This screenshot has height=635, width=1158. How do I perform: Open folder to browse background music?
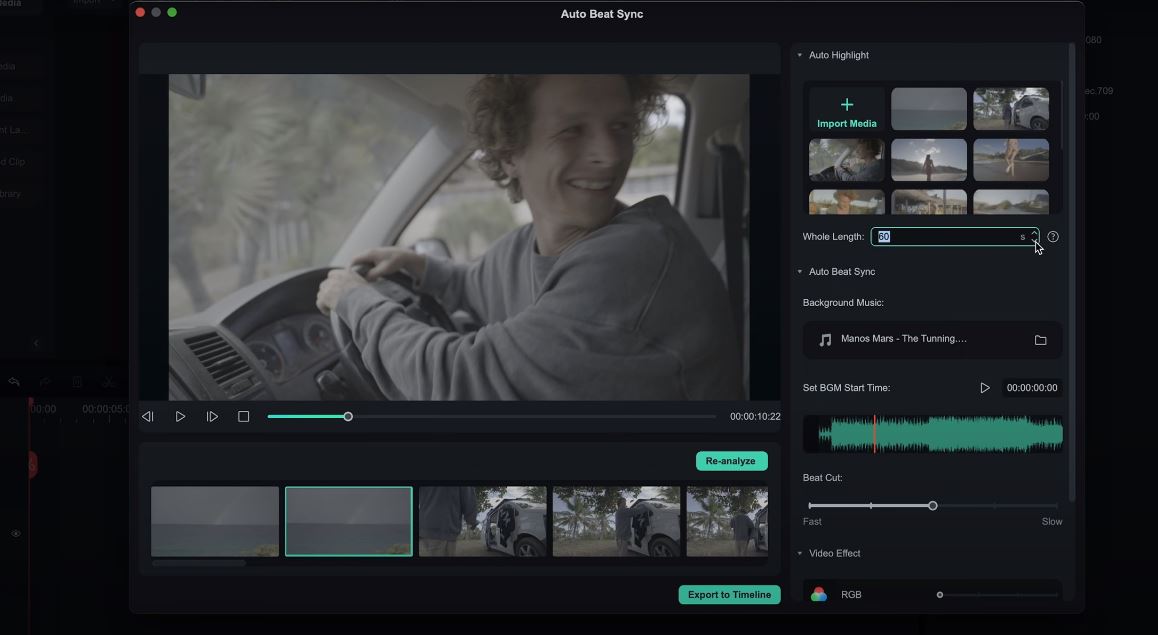[1041, 340]
